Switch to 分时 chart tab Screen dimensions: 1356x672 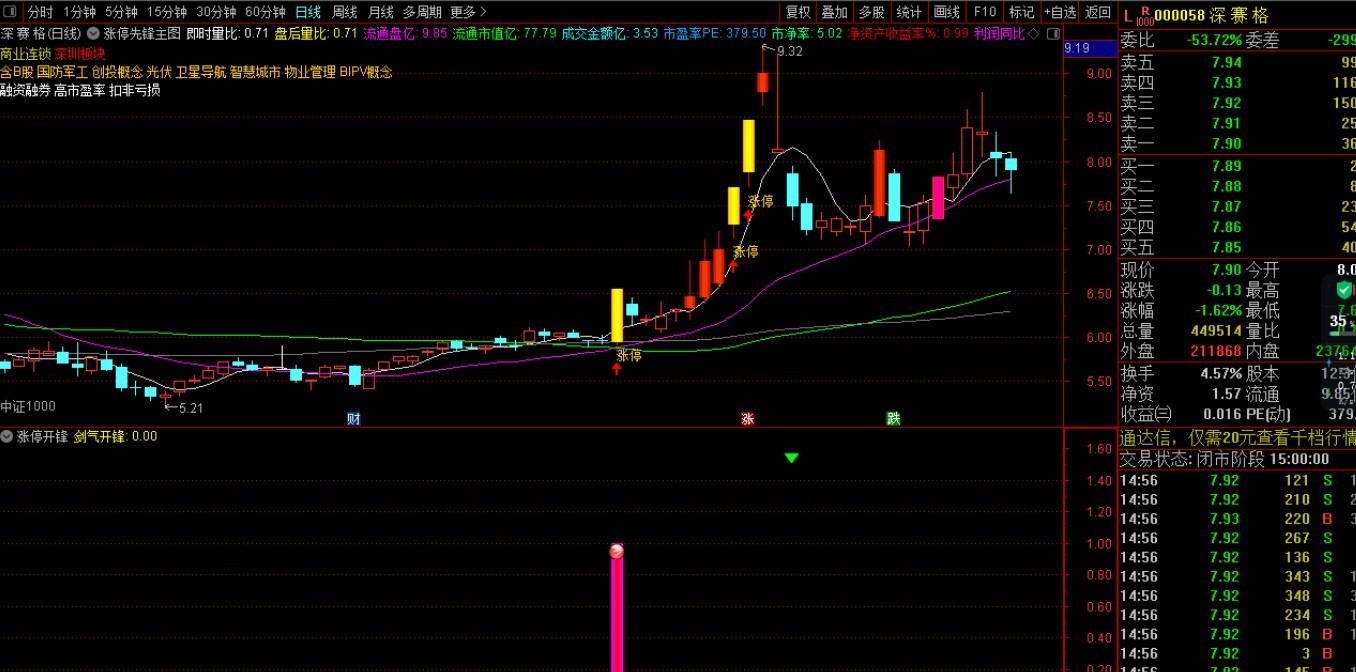[40, 12]
